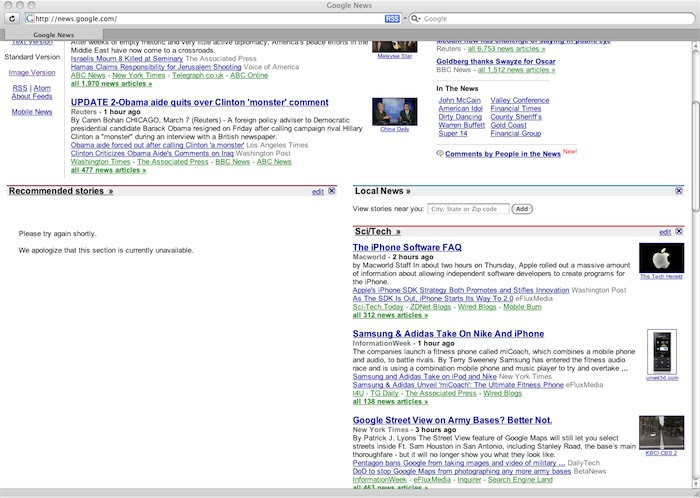700x498 pixels.
Task: Open Samsung & Adidas Take On Nike headline
Action: pyautogui.click(x=448, y=334)
